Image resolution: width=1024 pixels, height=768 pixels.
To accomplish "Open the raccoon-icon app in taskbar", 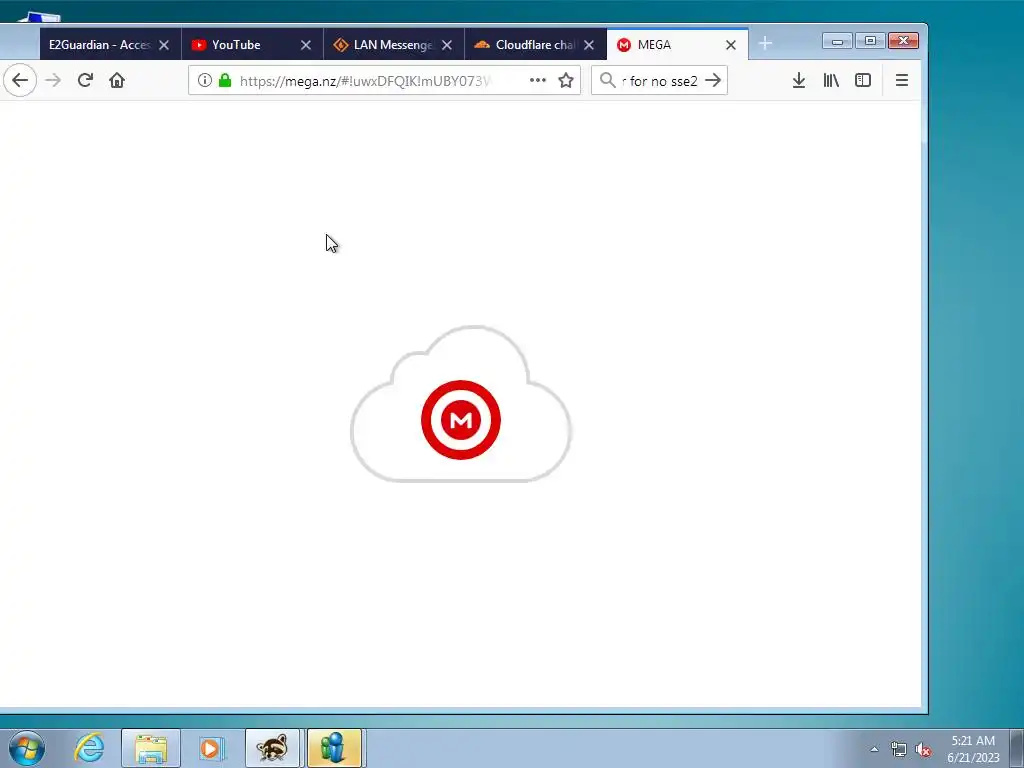I will click(272, 748).
